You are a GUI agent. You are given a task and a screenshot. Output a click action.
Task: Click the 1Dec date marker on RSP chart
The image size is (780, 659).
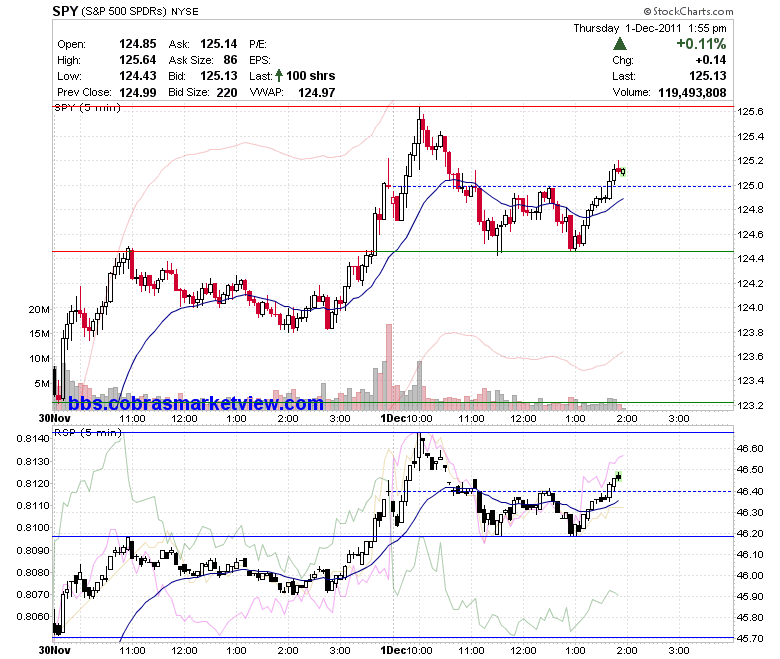pos(393,651)
